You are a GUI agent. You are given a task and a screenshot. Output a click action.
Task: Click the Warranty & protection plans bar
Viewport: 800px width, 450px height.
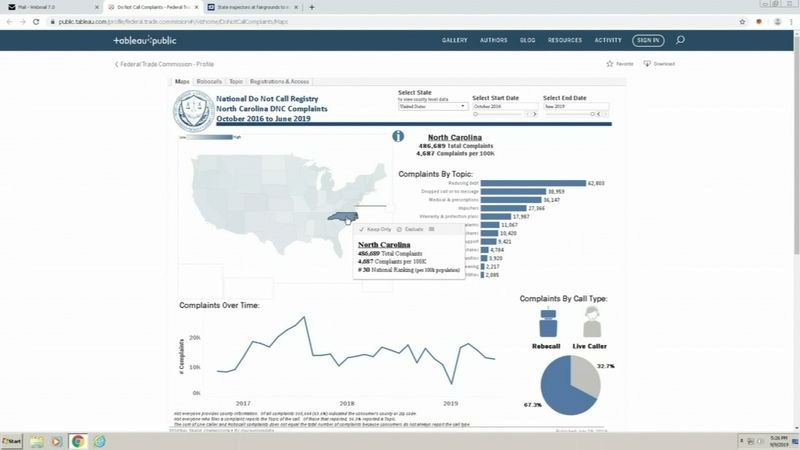pyautogui.click(x=495, y=217)
